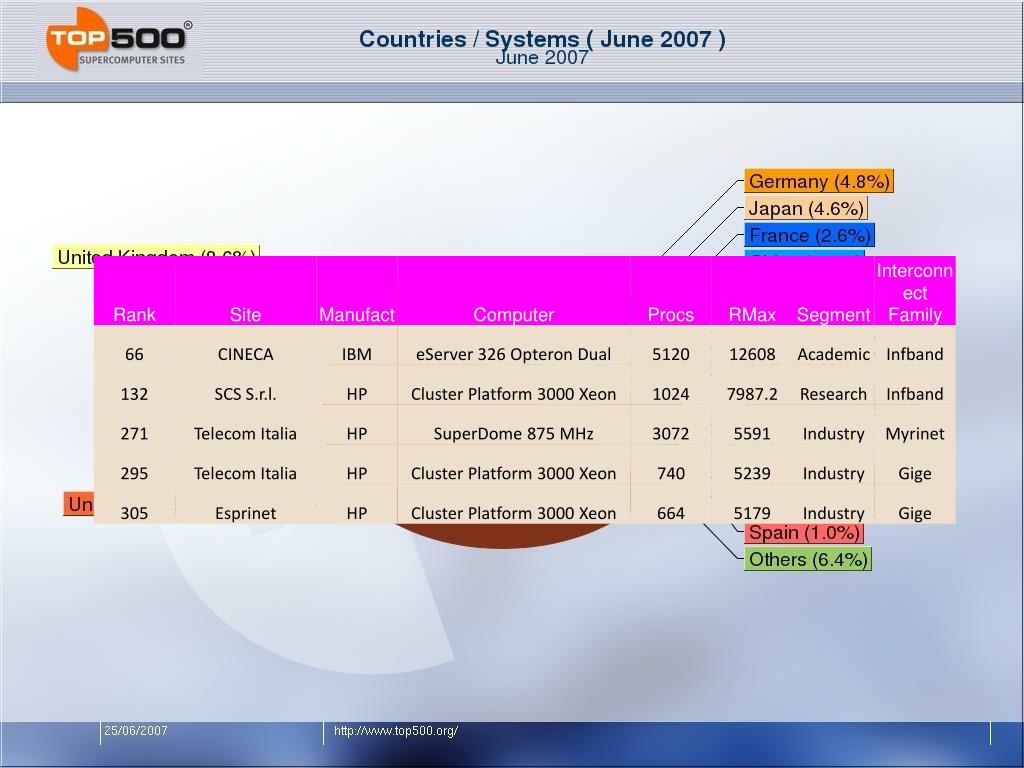Viewport: 1024px width, 768px height.
Task: Open the http://www.top500.org/ link
Action: (x=396, y=731)
